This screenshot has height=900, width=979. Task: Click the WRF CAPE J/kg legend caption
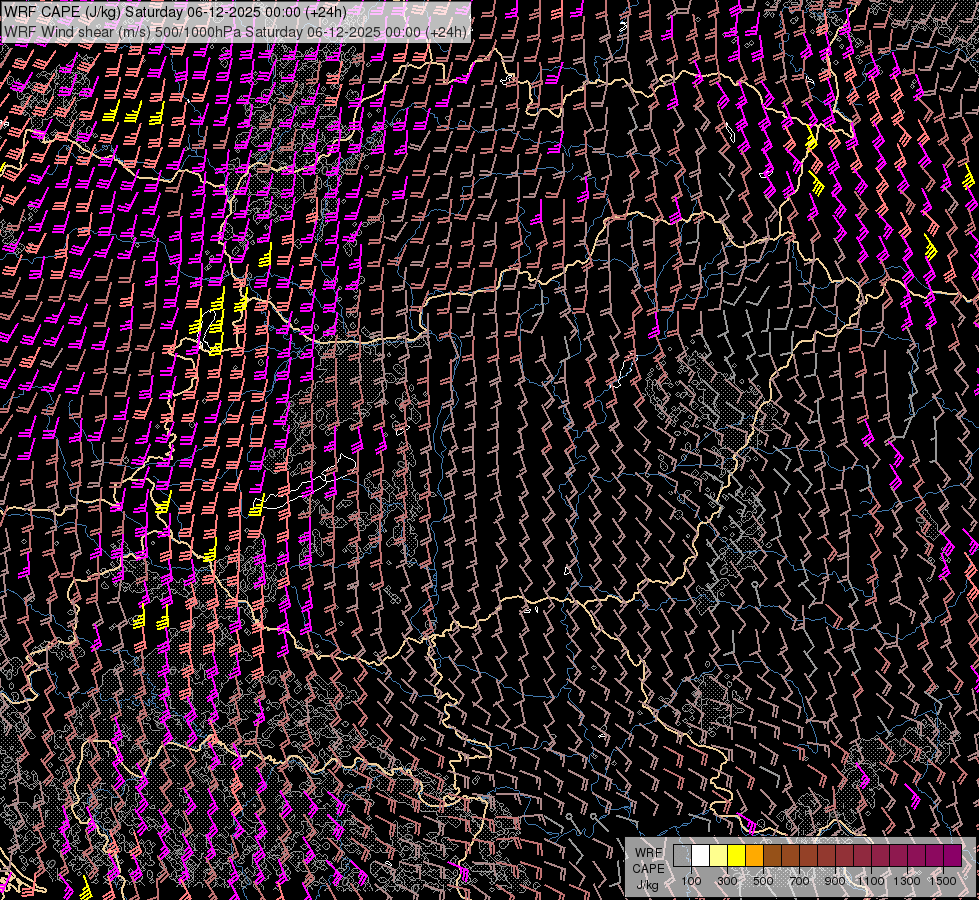click(647, 868)
